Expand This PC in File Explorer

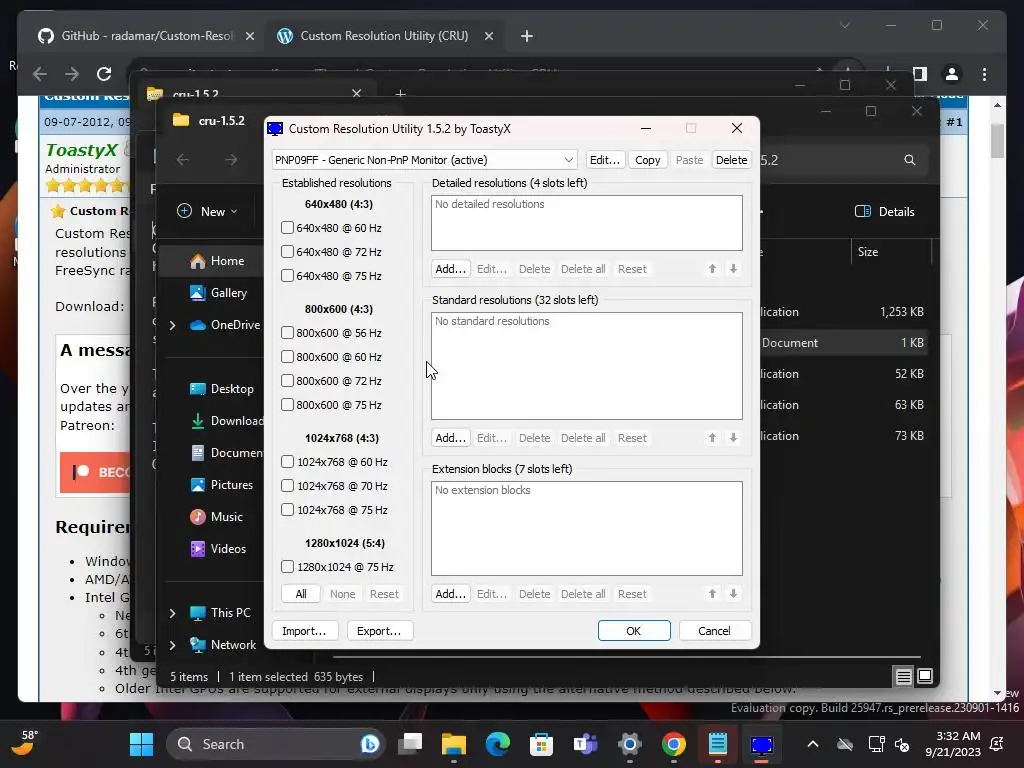[x=172, y=613]
